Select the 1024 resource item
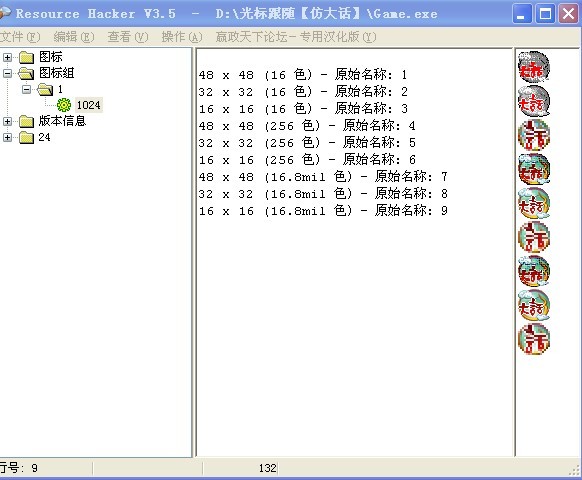This screenshot has width=582, height=480. click(x=88, y=105)
